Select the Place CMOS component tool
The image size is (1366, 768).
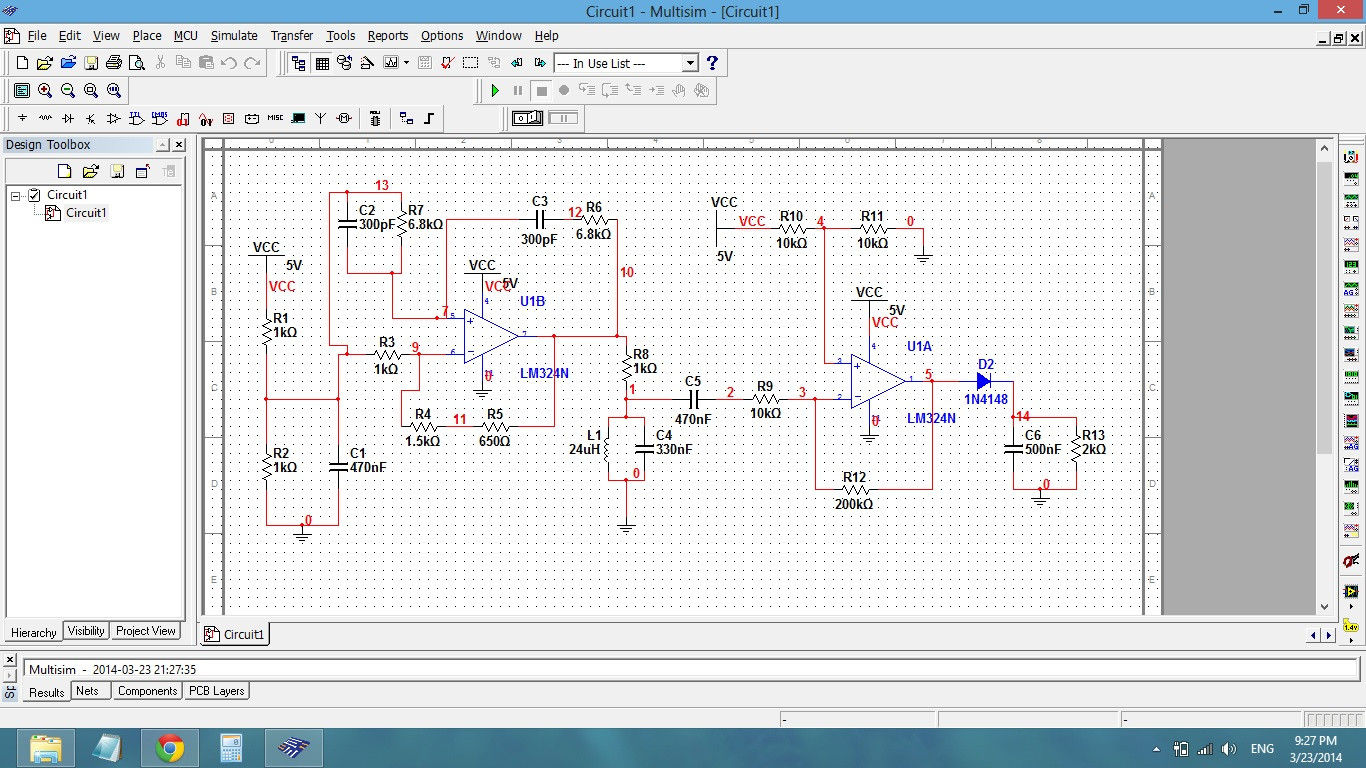point(158,118)
